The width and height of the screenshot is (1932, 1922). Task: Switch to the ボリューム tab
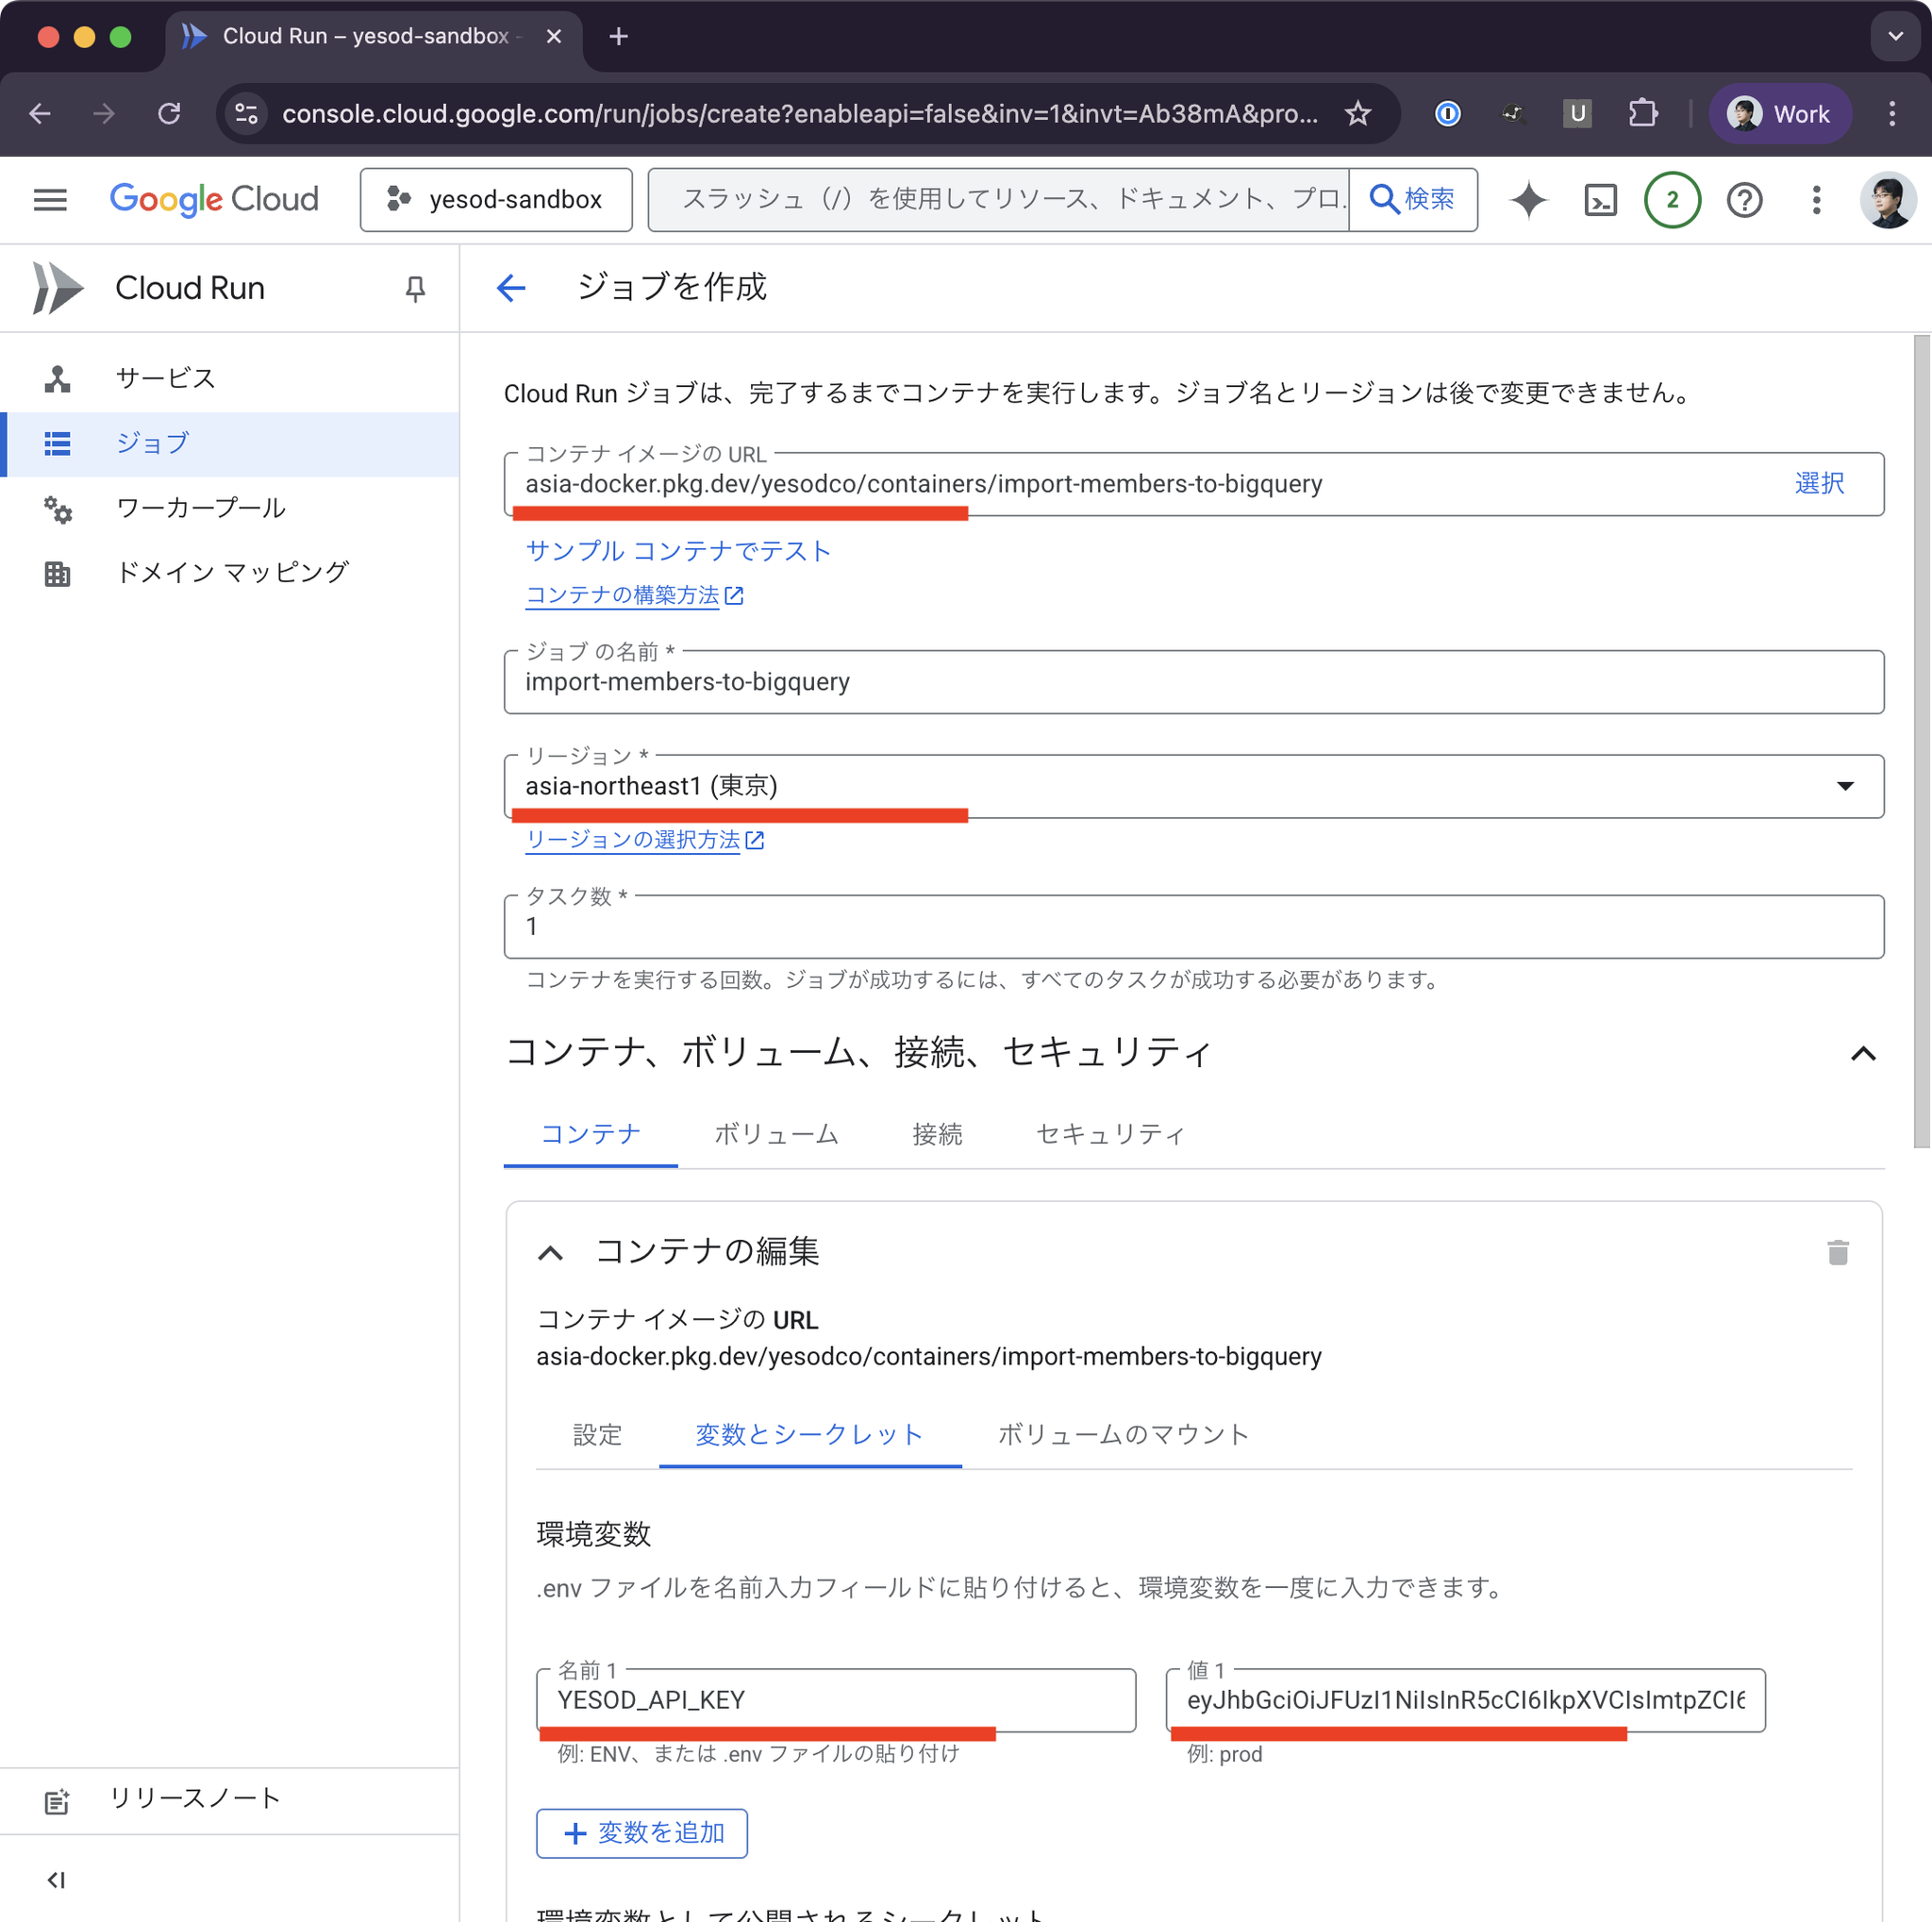[776, 1134]
